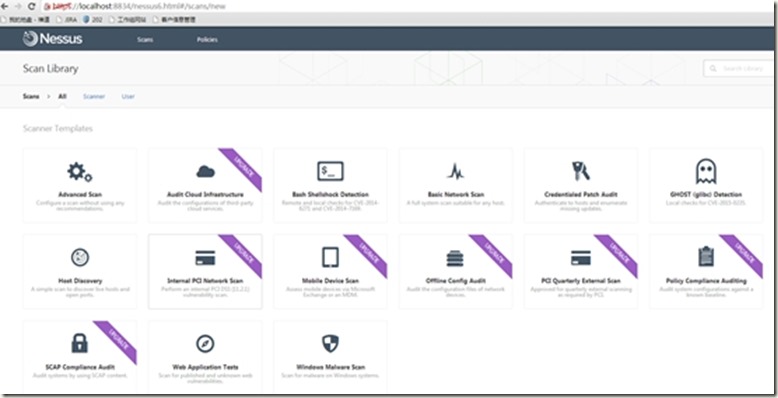This screenshot has height=398, width=778.
Task: Click the Audit Cloud Infrastructure title
Action: tap(205, 195)
